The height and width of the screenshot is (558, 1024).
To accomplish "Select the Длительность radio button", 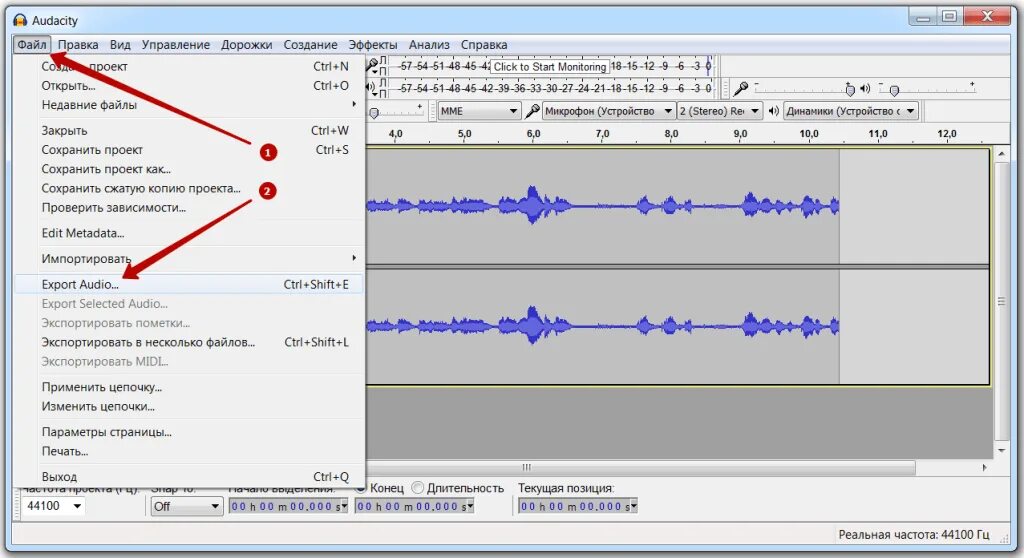I will 418,488.
